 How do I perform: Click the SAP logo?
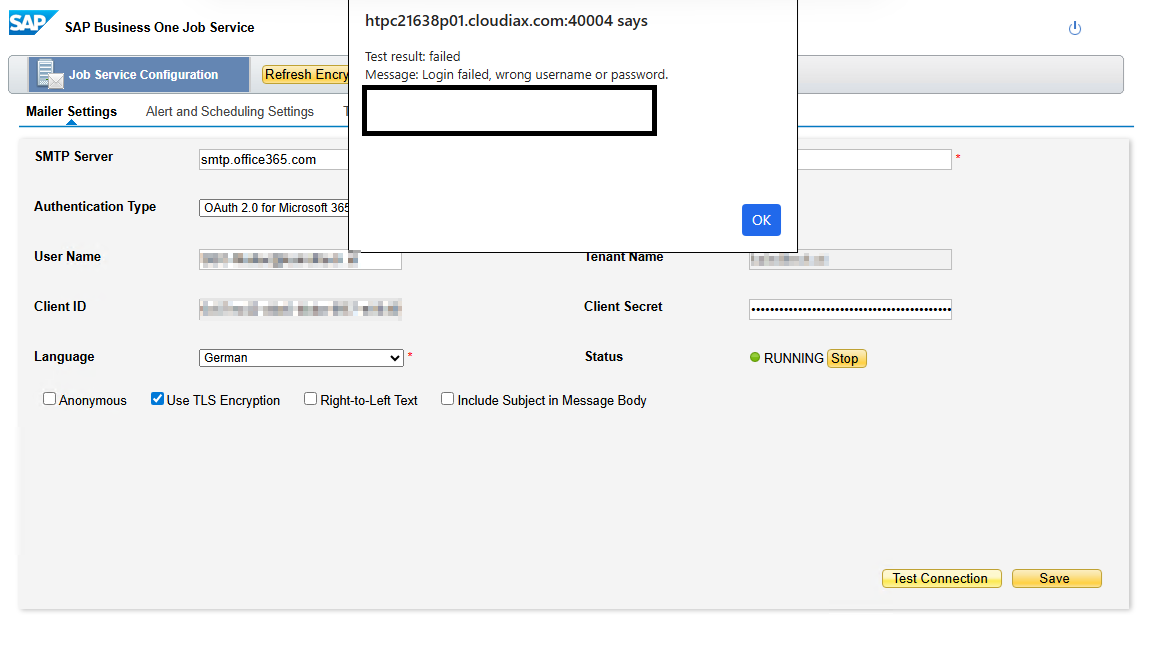[x=33, y=23]
